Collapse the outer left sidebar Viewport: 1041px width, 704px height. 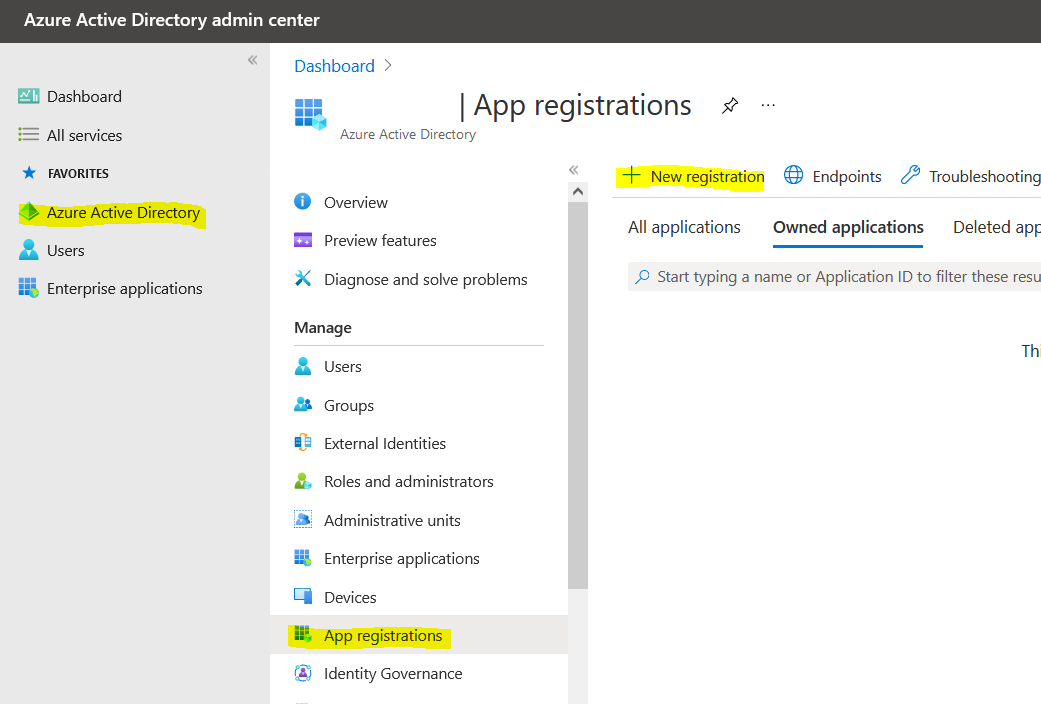(x=252, y=60)
